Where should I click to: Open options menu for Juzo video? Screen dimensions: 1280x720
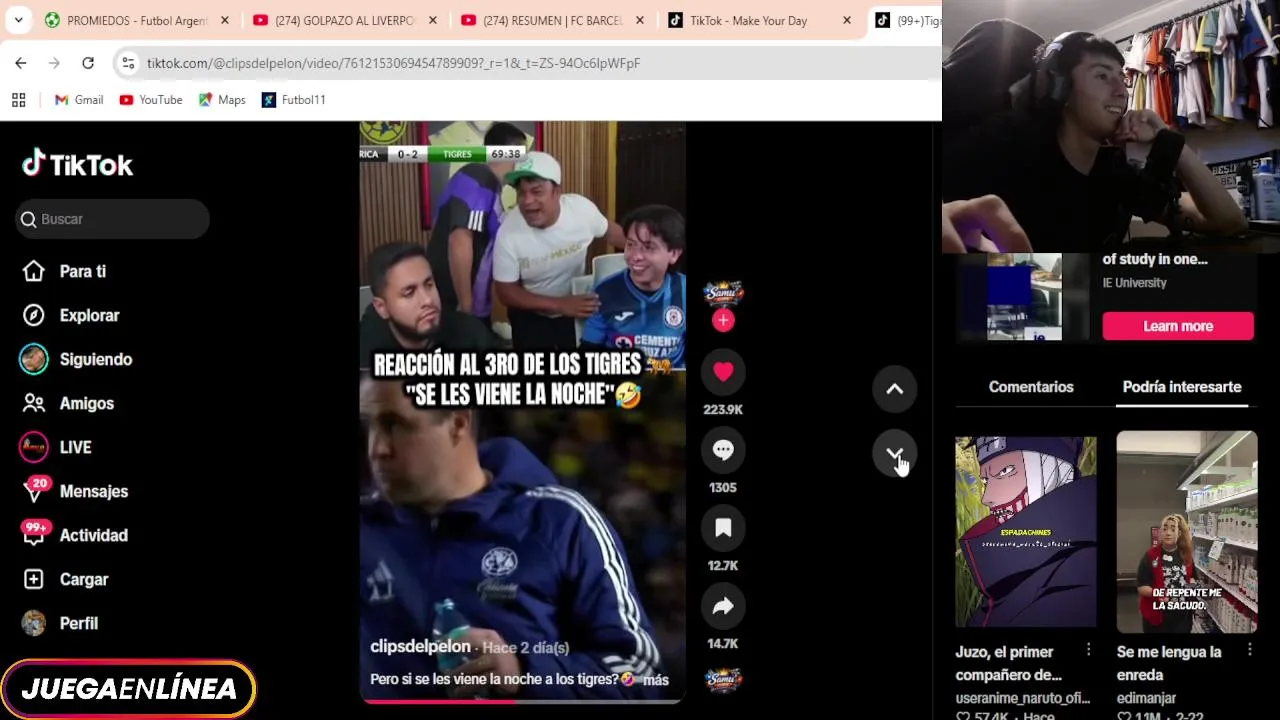point(1088,650)
